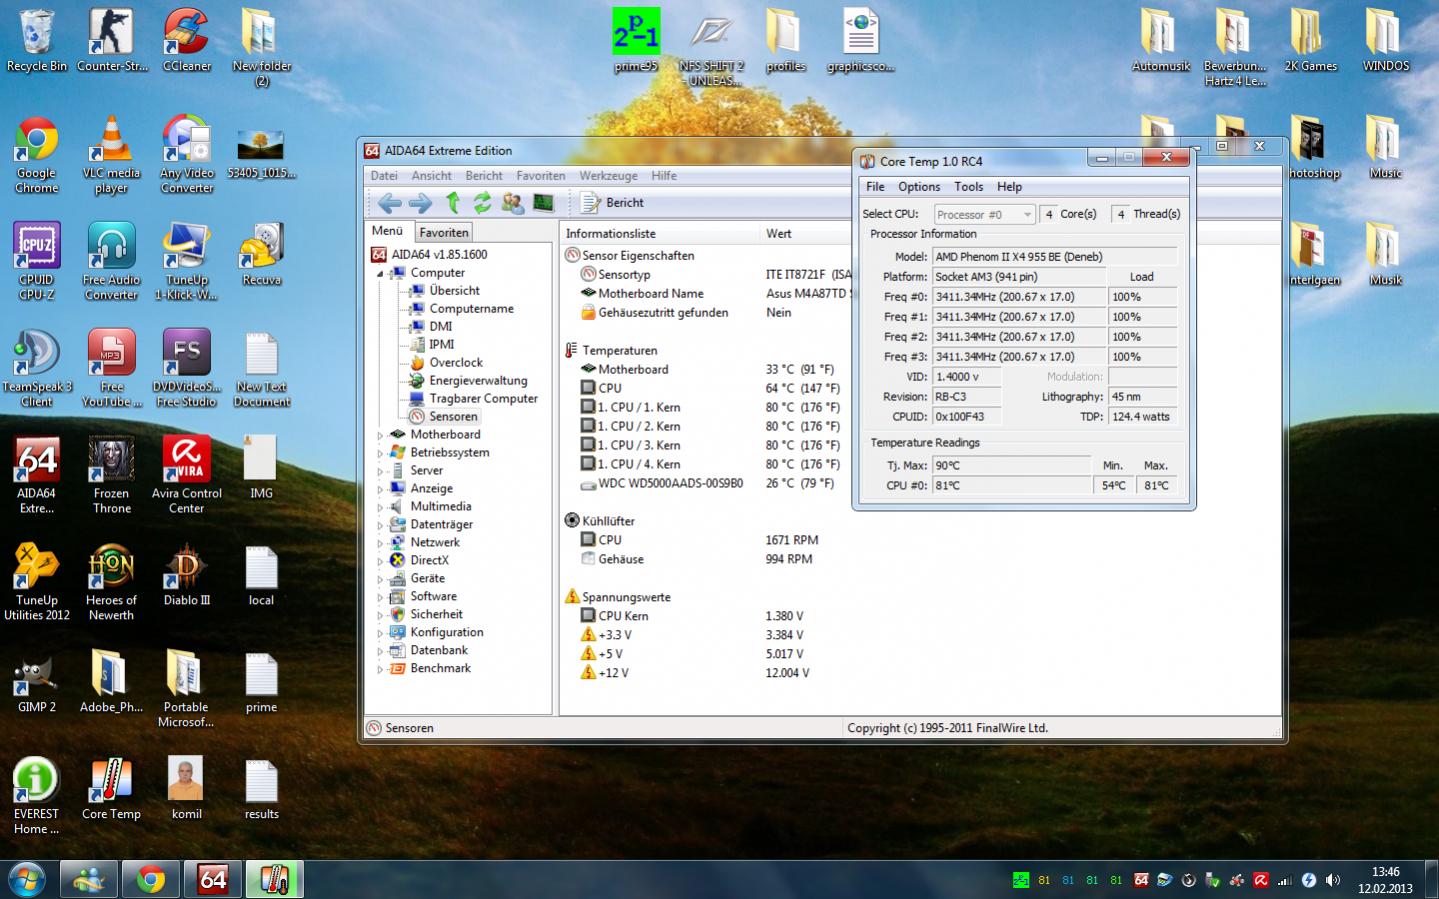Image resolution: width=1439 pixels, height=899 pixels.
Task: Click the Windows Start button
Action: point(27,879)
